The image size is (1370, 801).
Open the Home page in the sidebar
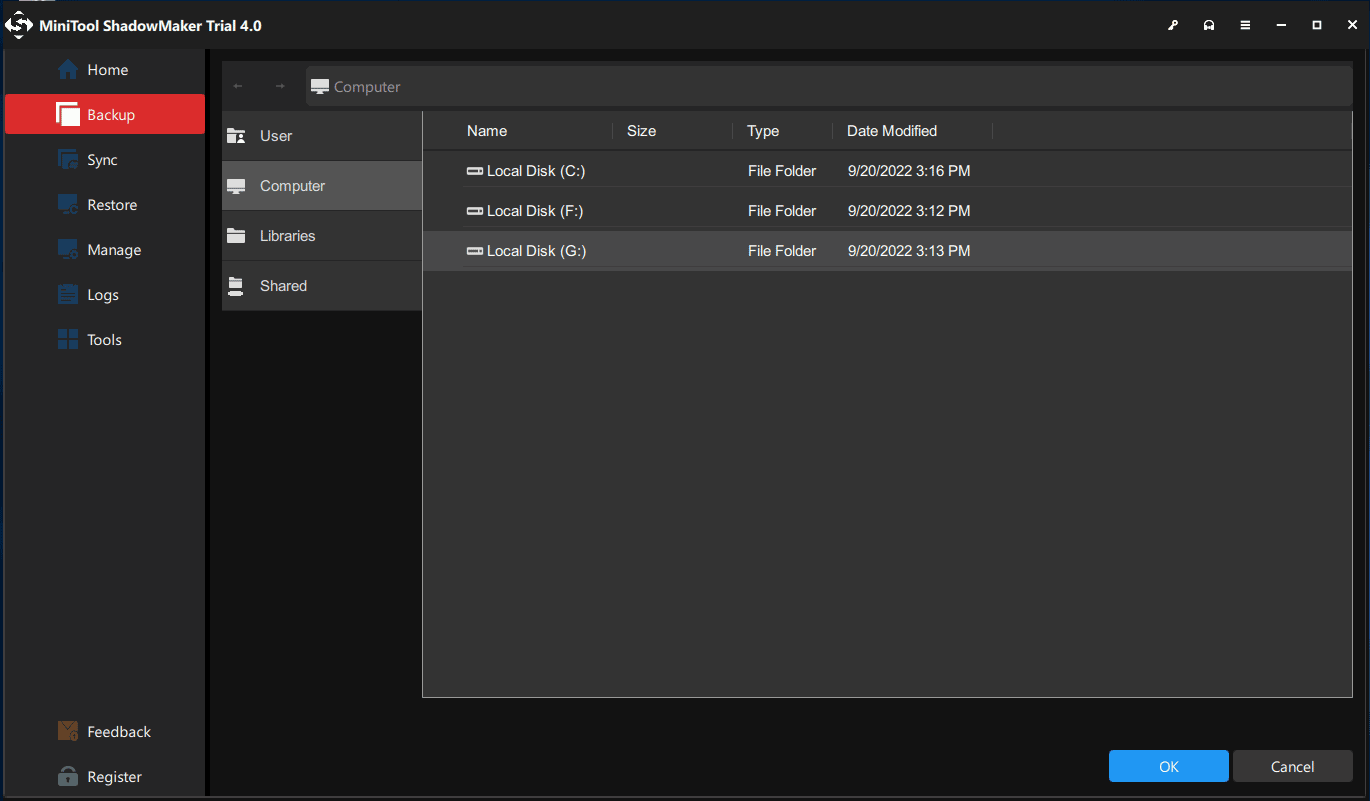coord(105,70)
